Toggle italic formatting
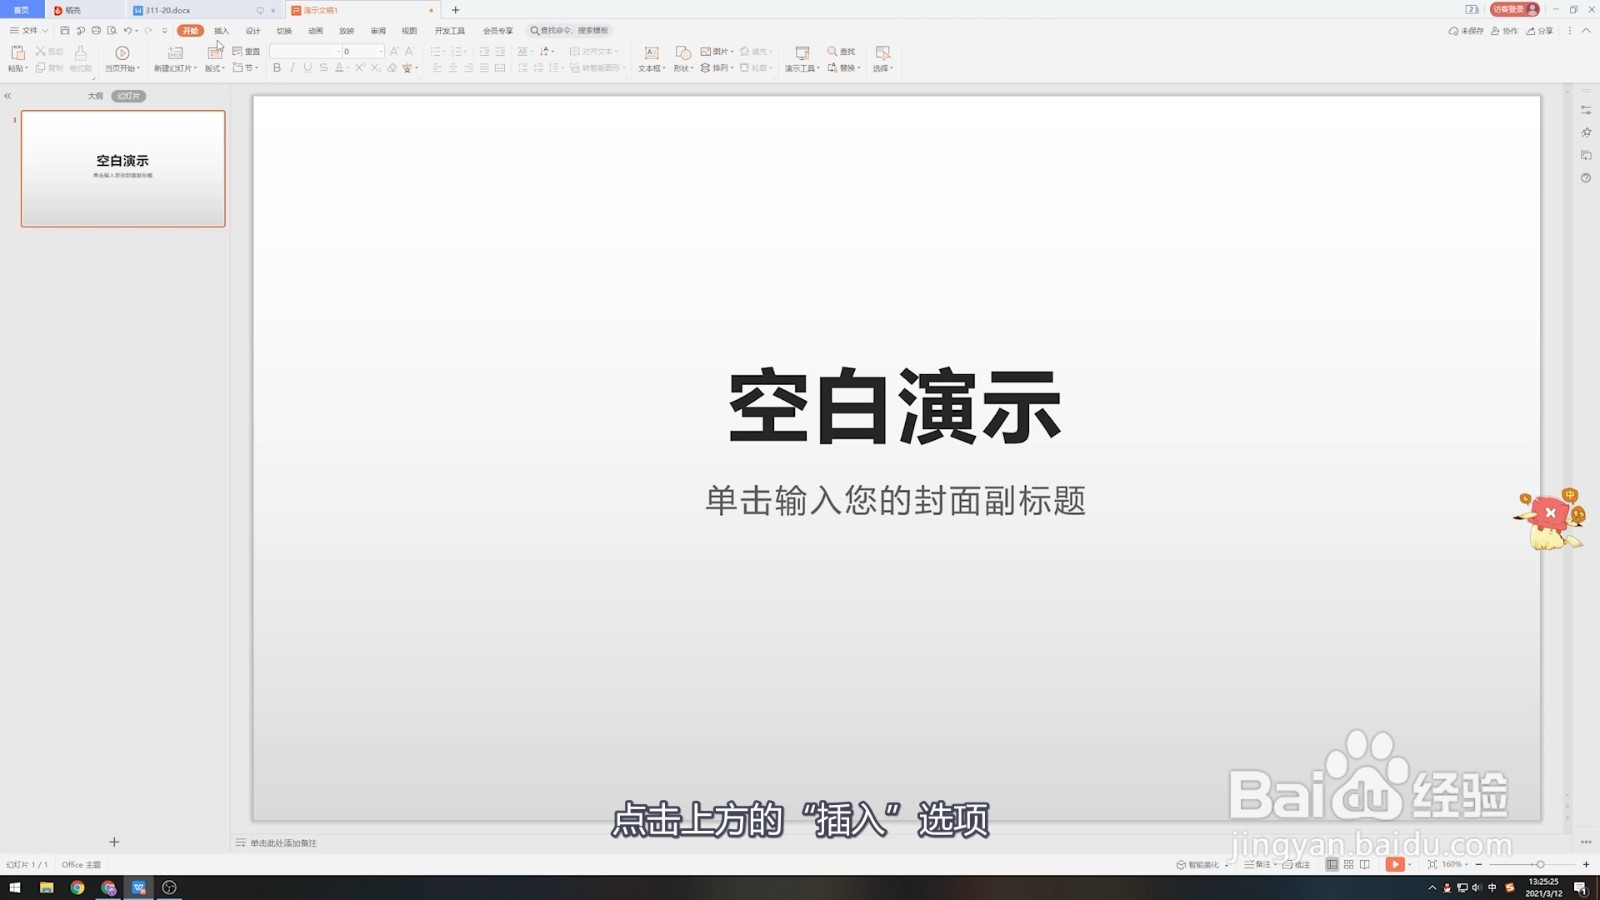Screen dimensions: 1600x900 coord(292,67)
